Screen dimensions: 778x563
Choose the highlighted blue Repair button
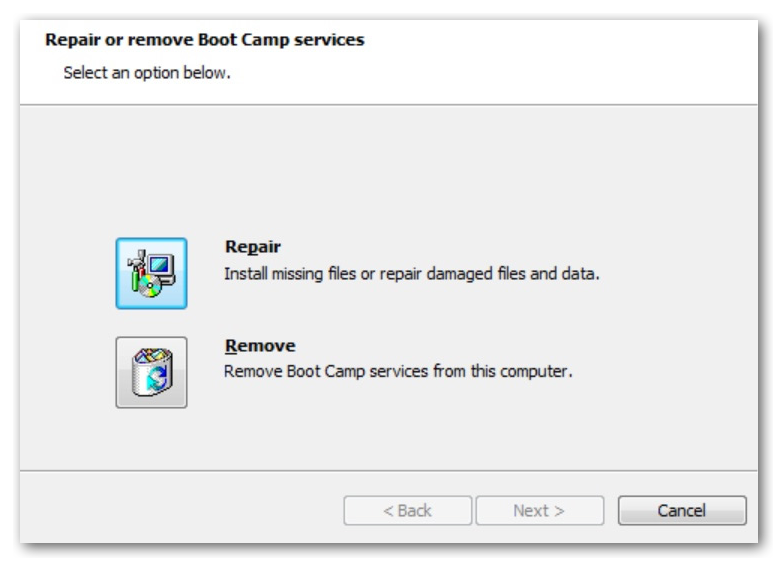tap(151, 273)
